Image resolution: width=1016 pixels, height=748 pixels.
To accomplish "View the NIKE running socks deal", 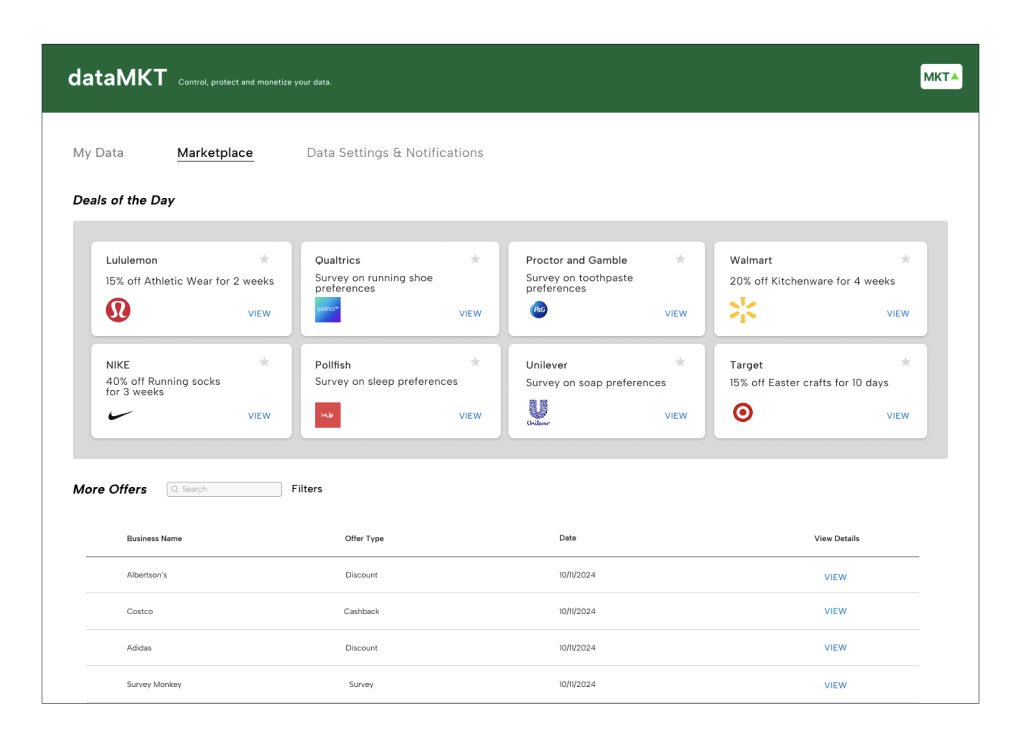I will (259, 416).
